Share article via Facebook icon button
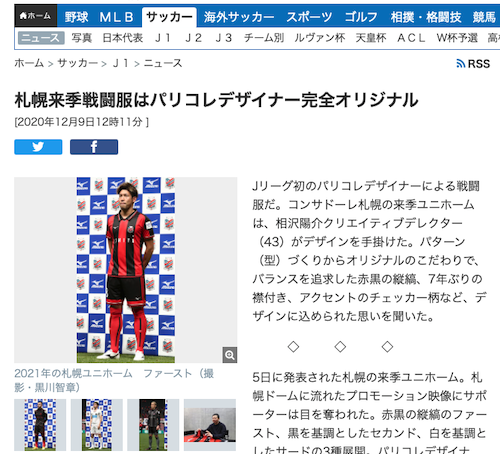This screenshot has height=454, width=500. point(94,147)
